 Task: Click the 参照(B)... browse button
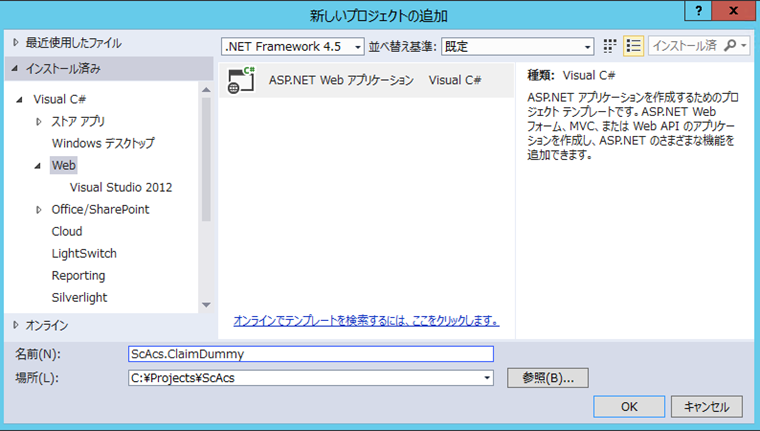[548, 378]
